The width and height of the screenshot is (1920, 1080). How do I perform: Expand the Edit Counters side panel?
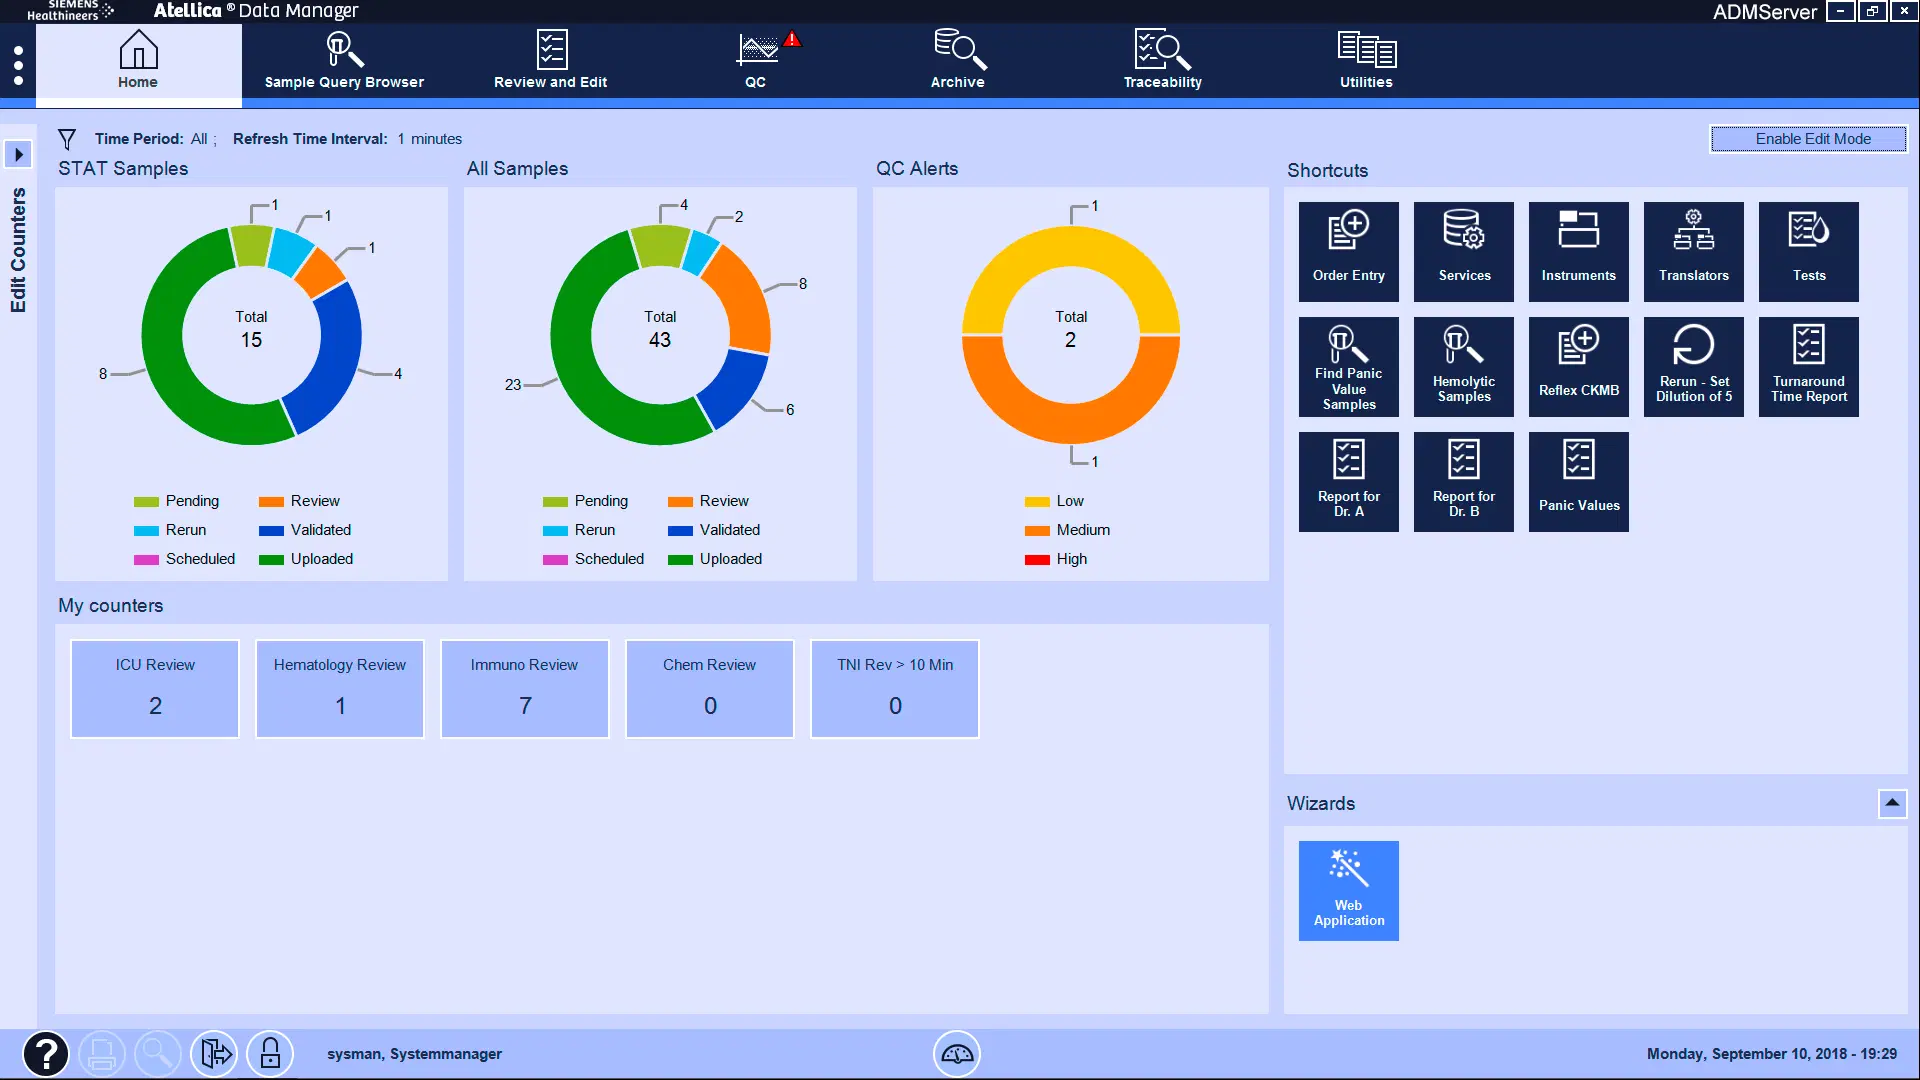19,155
